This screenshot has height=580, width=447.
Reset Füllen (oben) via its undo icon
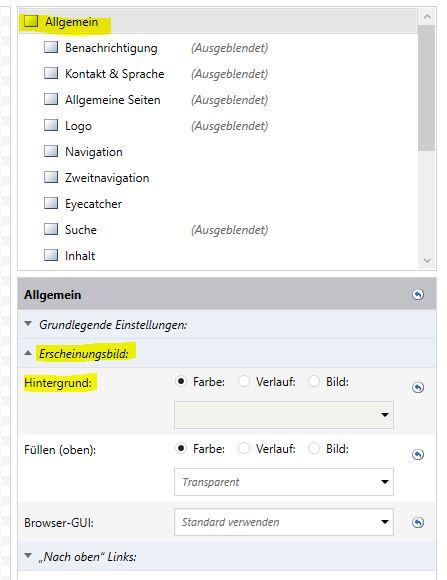(x=418, y=454)
